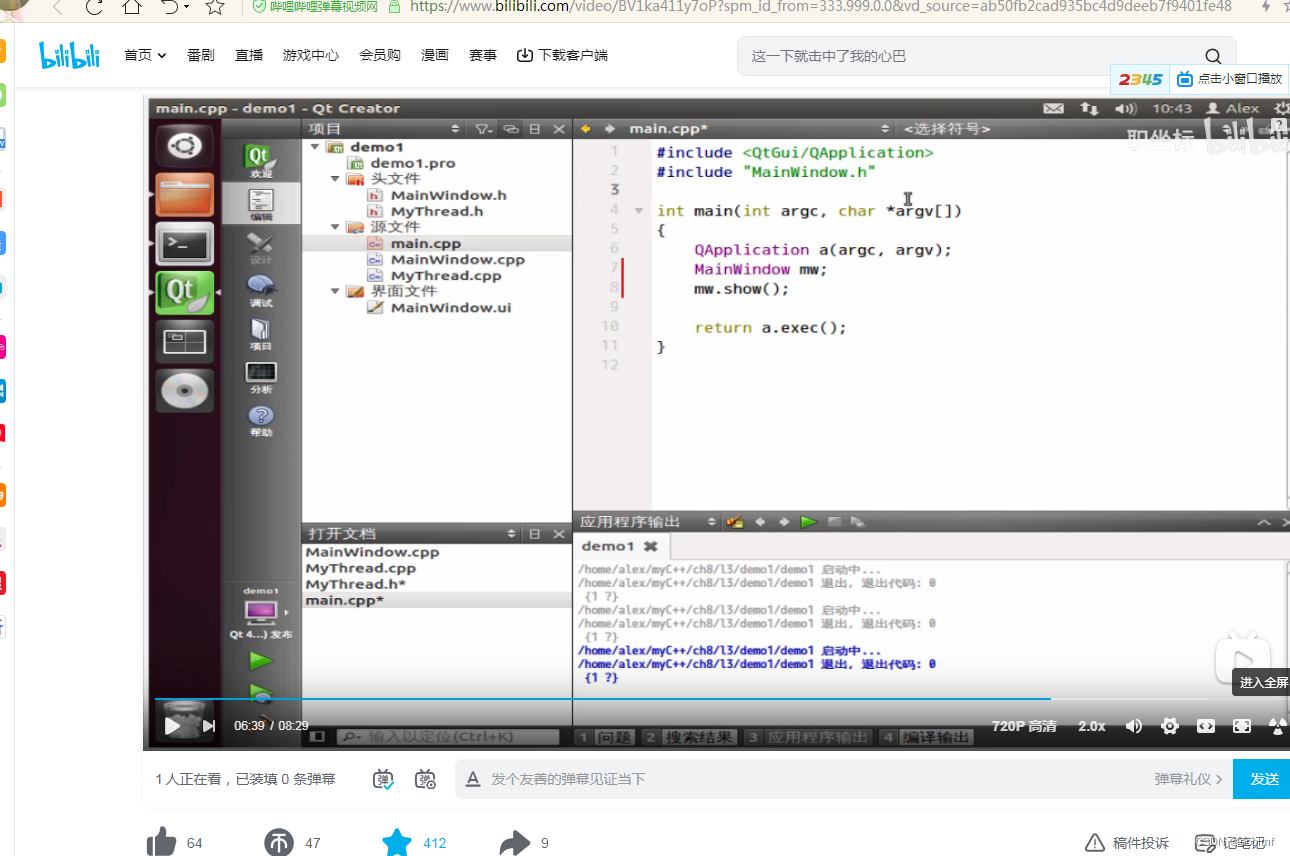The image size is (1290, 856).
Task: Give coins with the coin icon
Action: 279,843
